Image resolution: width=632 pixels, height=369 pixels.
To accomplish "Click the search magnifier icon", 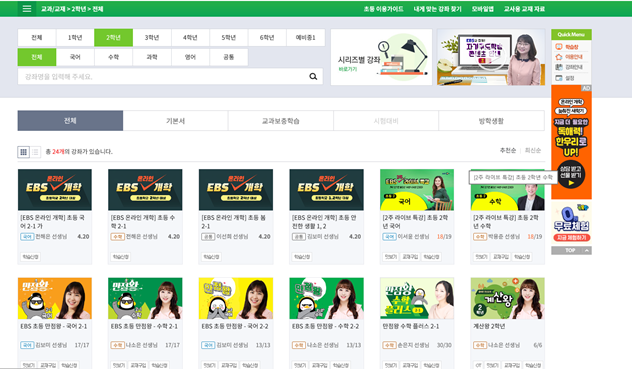I will (313, 76).
